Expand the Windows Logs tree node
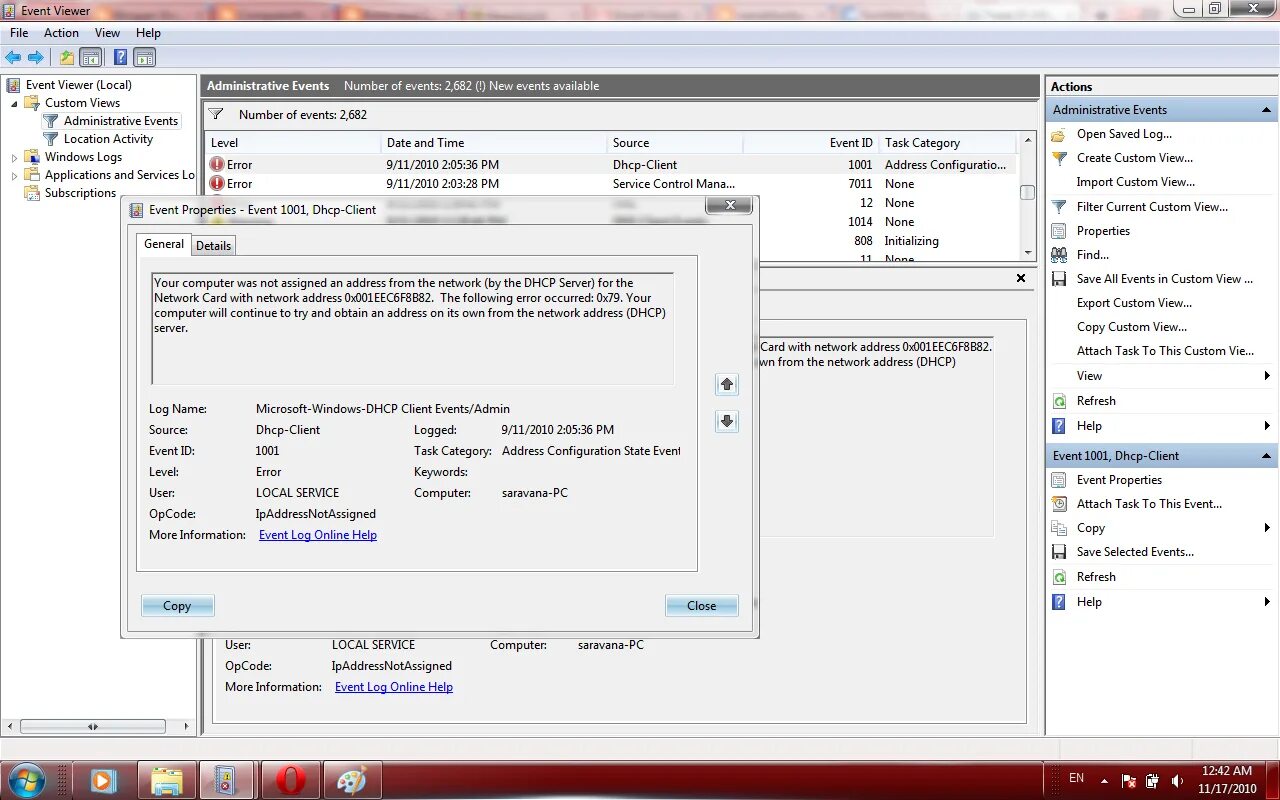The image size is (1280, 800). 14,158
